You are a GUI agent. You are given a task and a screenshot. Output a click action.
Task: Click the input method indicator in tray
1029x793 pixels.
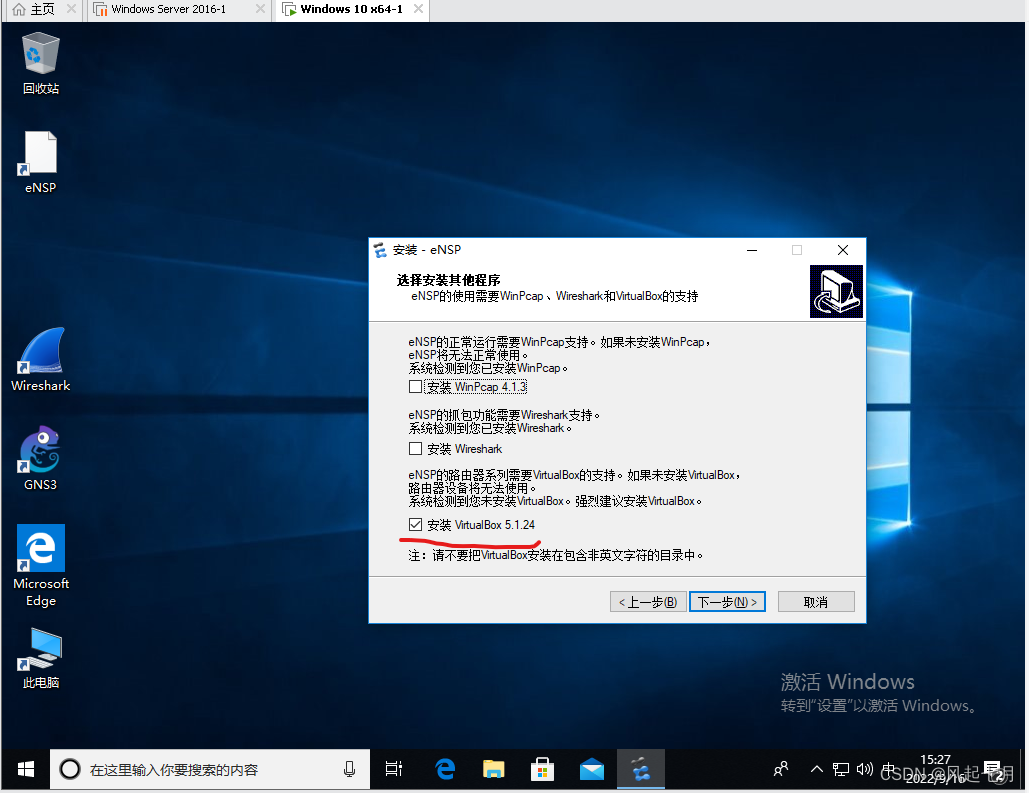click(889, 769)
